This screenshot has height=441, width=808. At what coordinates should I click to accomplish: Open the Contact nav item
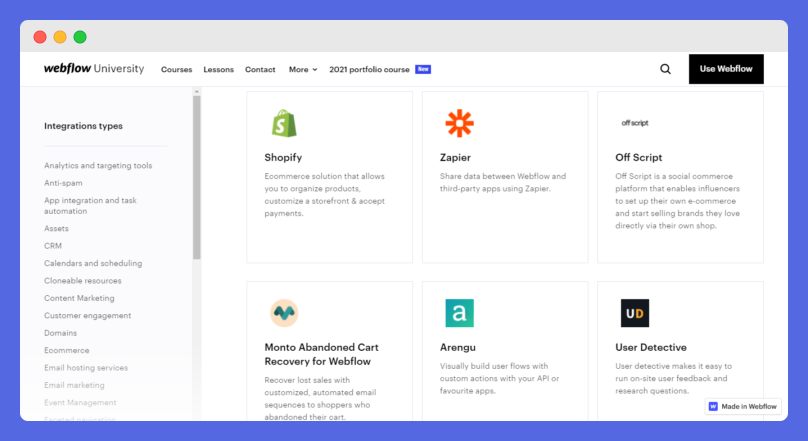tap(260, 70)
